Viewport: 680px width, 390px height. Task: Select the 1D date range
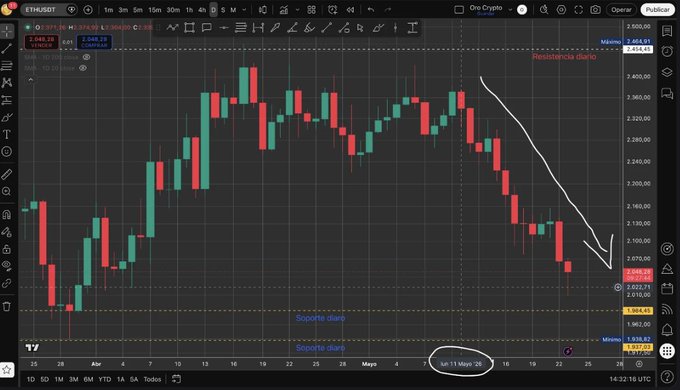[x=31, y=379]
